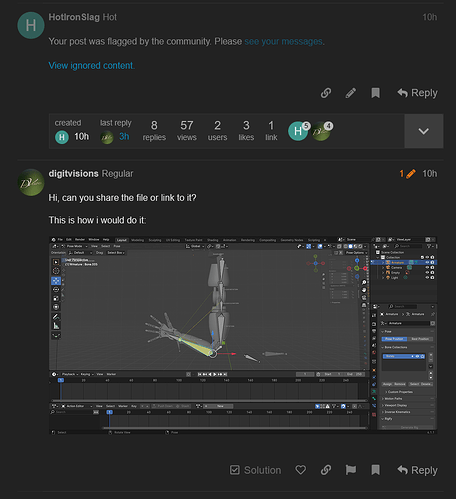Image resolution: width=456 pixels, height=499 pixels.
Task: Show the '1 link' in topic
Action: click(x=271, y=131)
